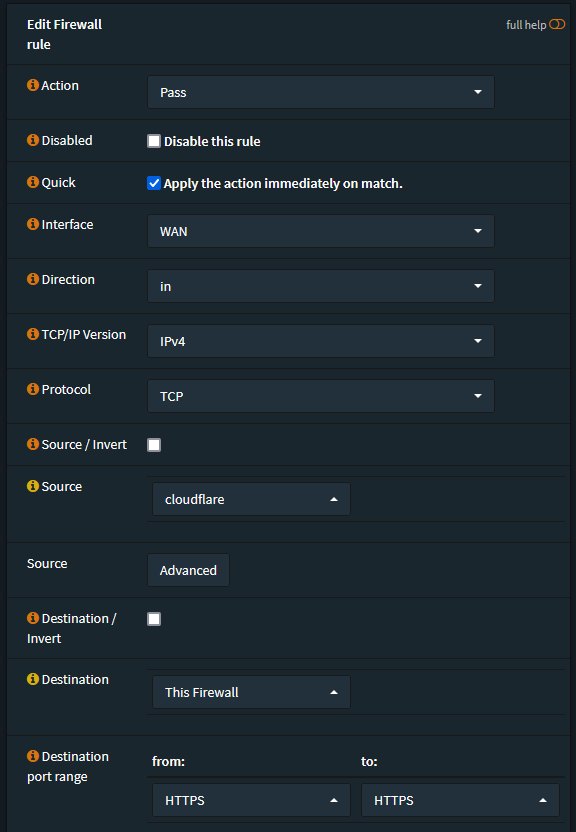Open help icon for TCP/IP Version

tap(33, 334)
